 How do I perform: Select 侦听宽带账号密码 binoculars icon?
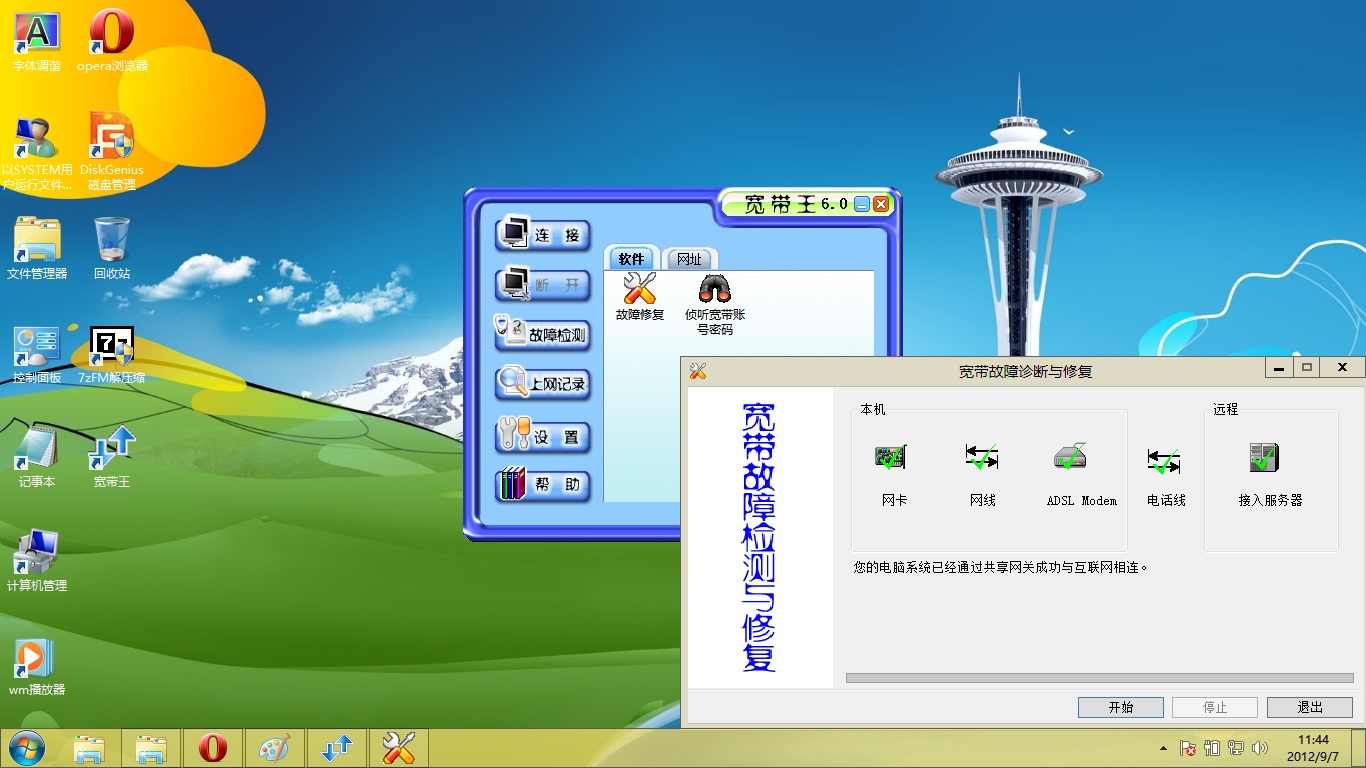click(715, 304)
